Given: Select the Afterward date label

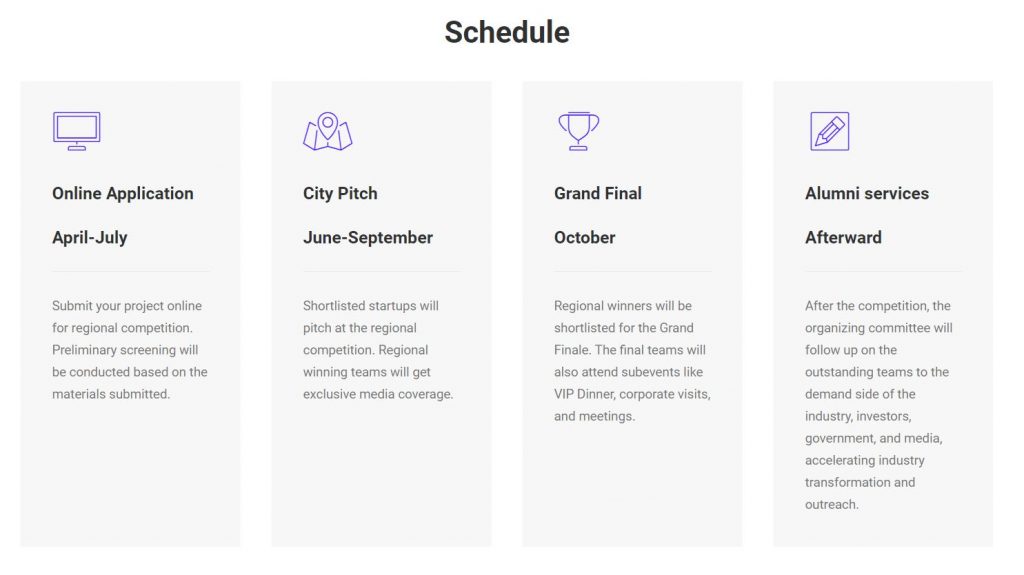Looking at the screenshot, I should pyautogui.click(x=843, y=238).
